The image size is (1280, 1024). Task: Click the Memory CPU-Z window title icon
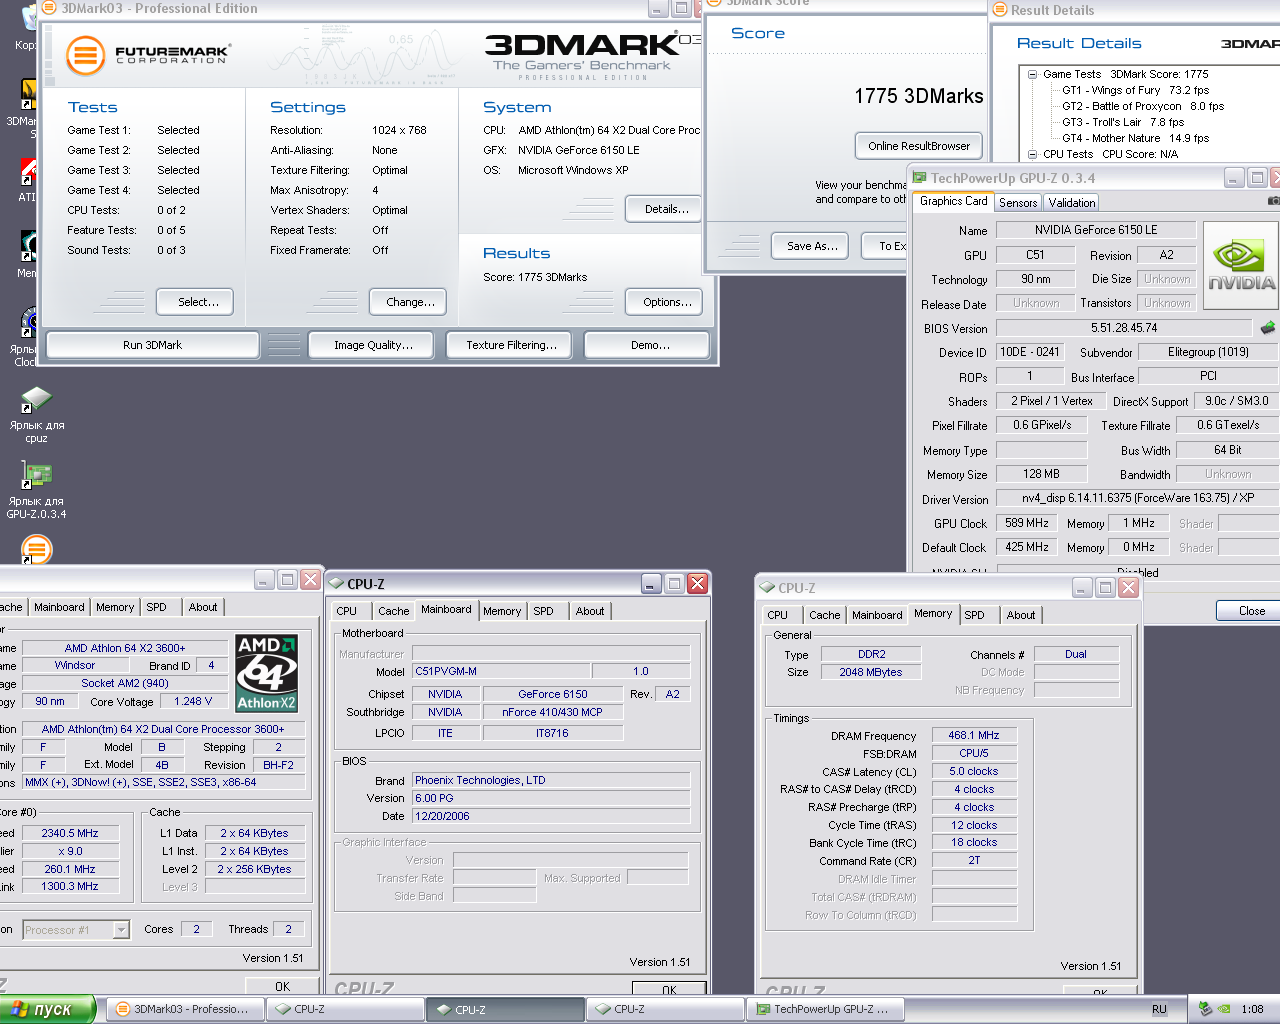(768, 588)
